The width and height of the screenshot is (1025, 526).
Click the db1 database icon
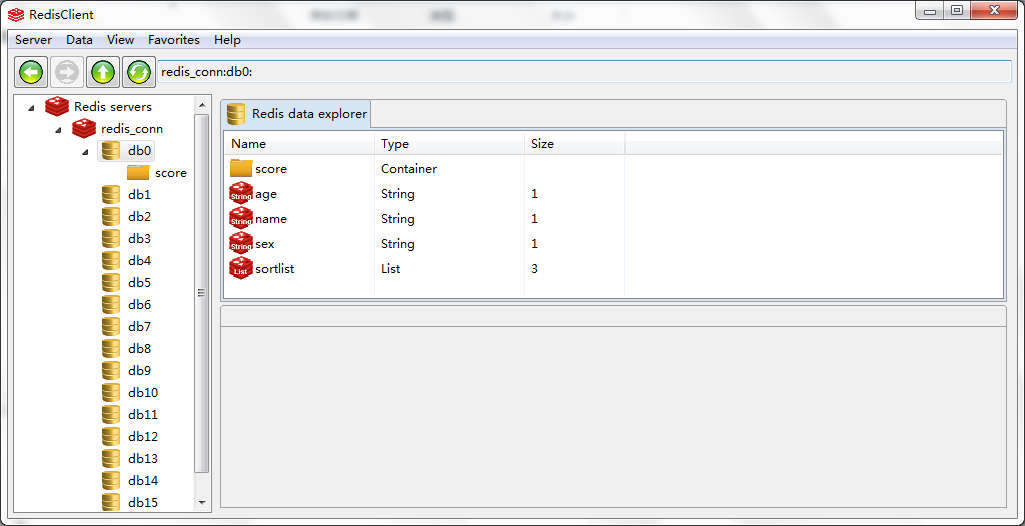point(111,195)
